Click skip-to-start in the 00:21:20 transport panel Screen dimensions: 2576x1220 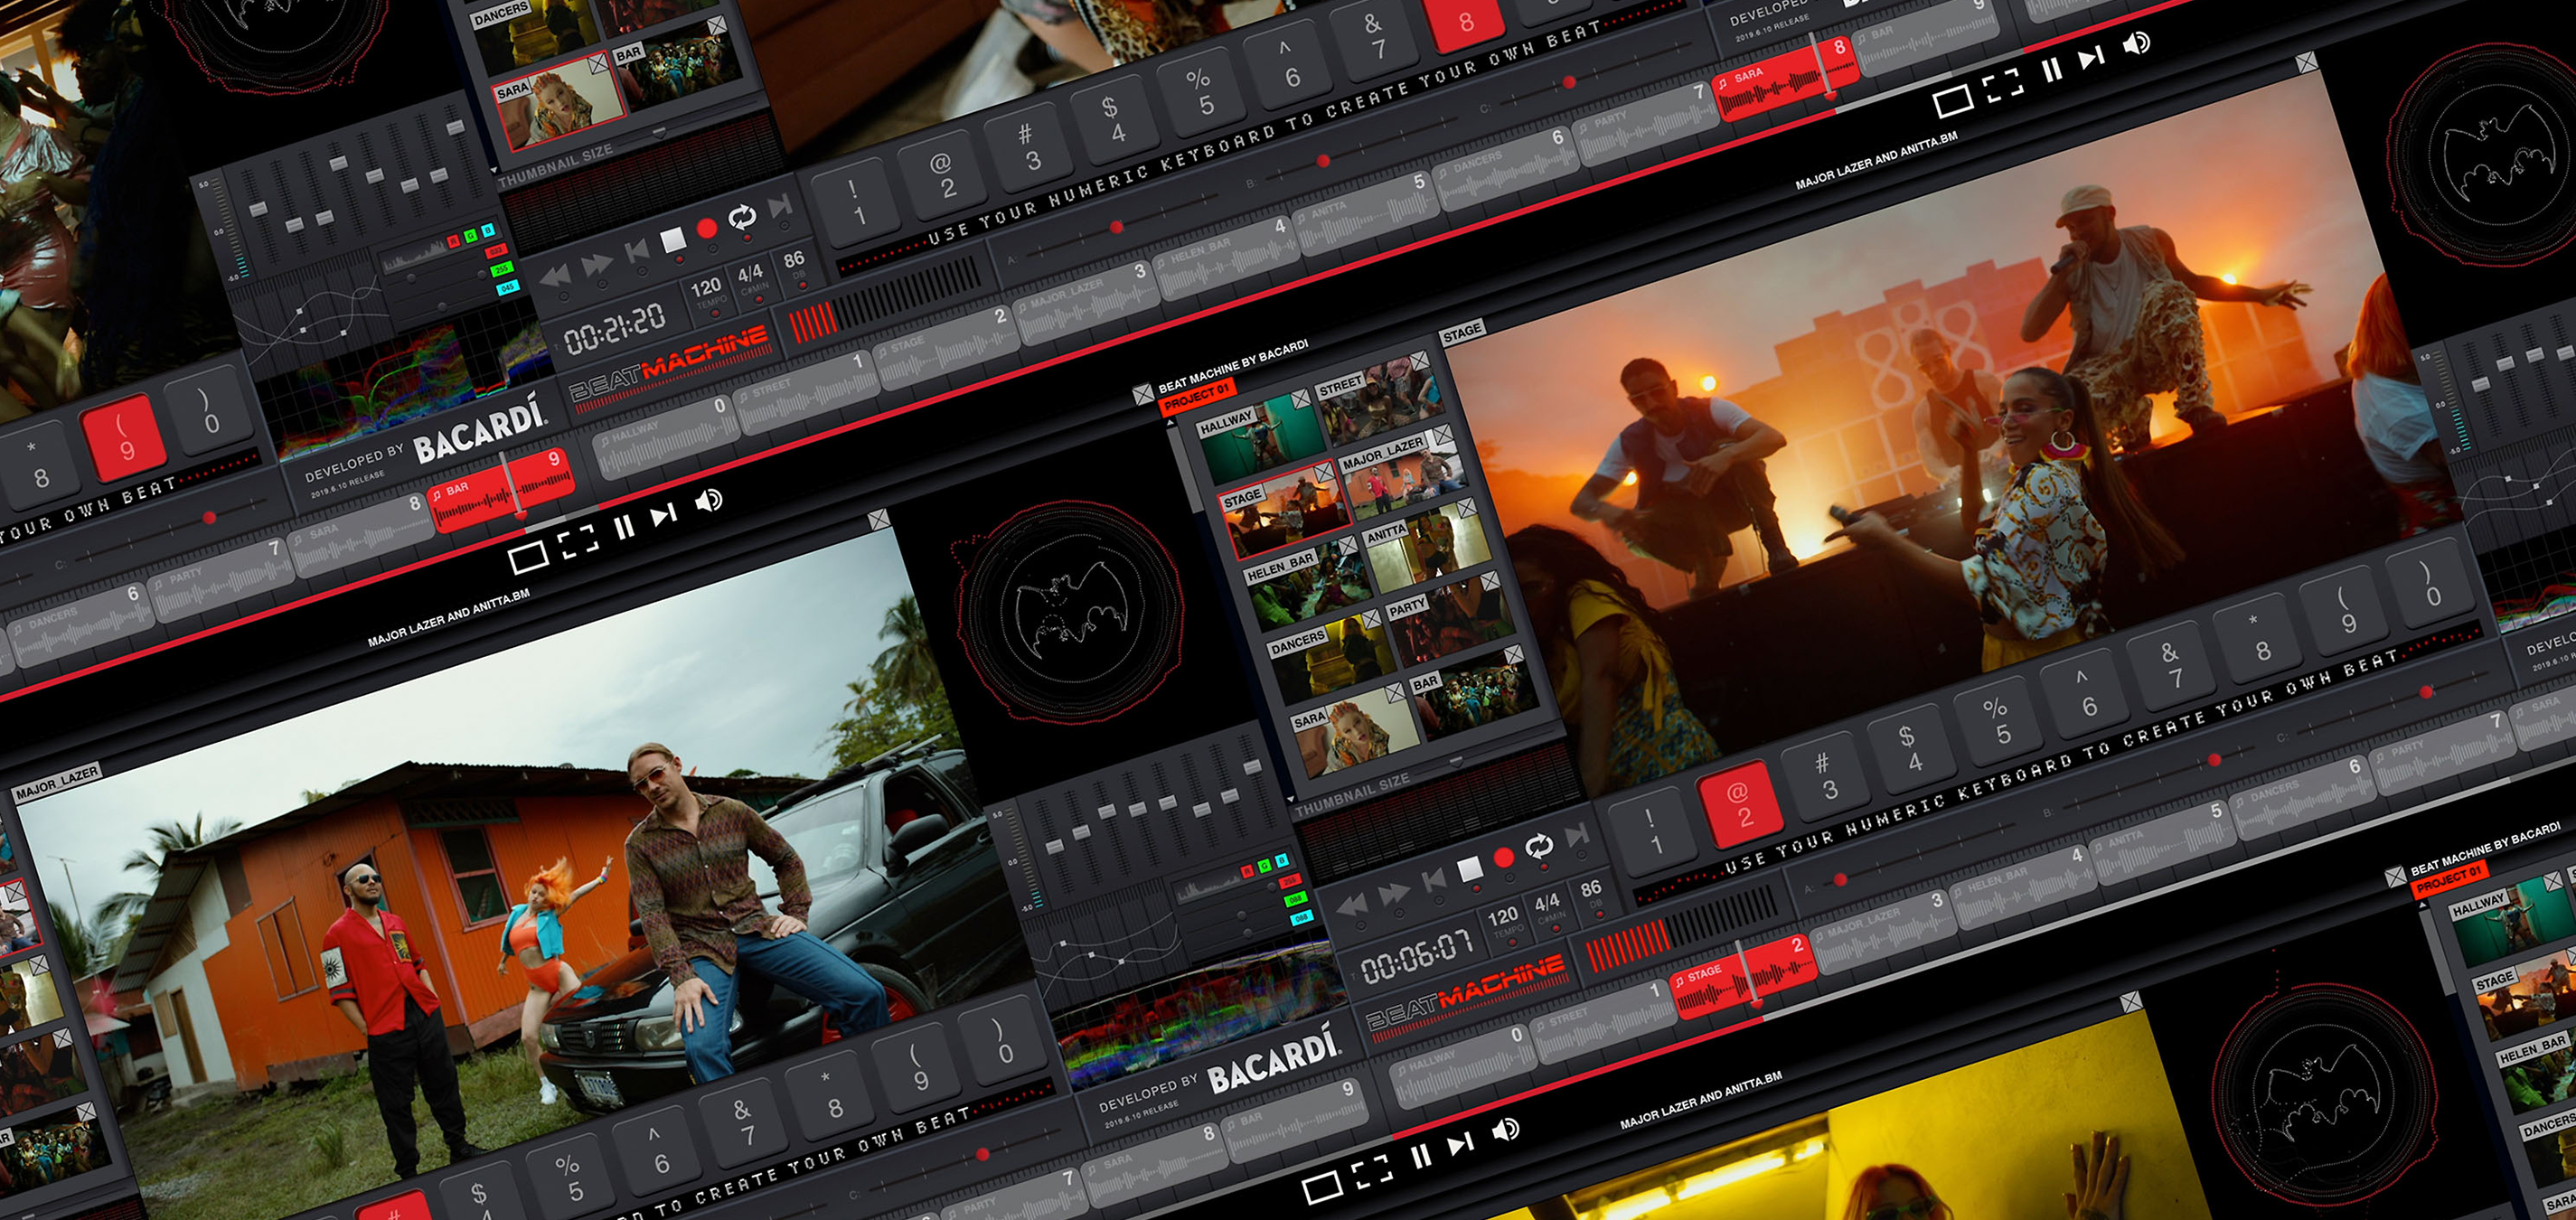637,251
